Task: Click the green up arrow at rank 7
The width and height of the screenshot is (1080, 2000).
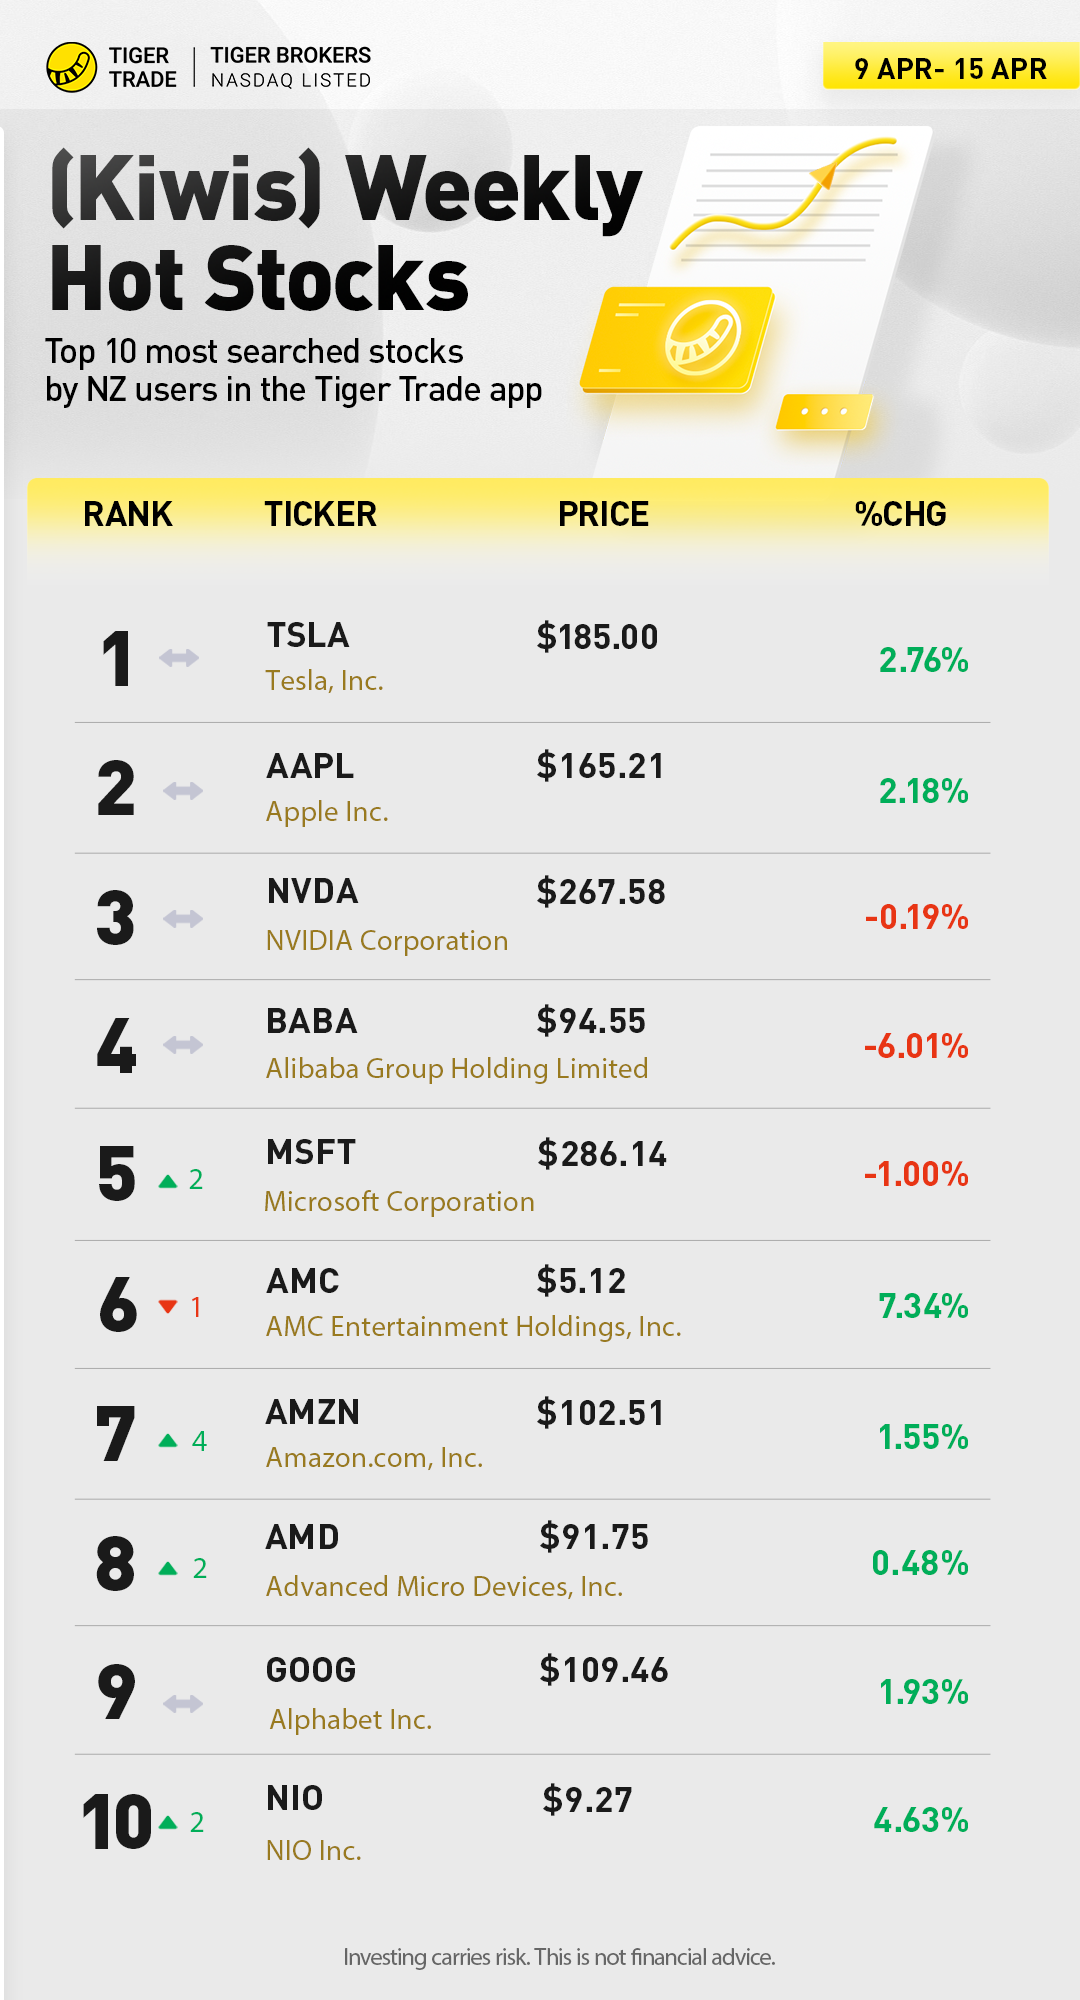Action: point(168,1440)
